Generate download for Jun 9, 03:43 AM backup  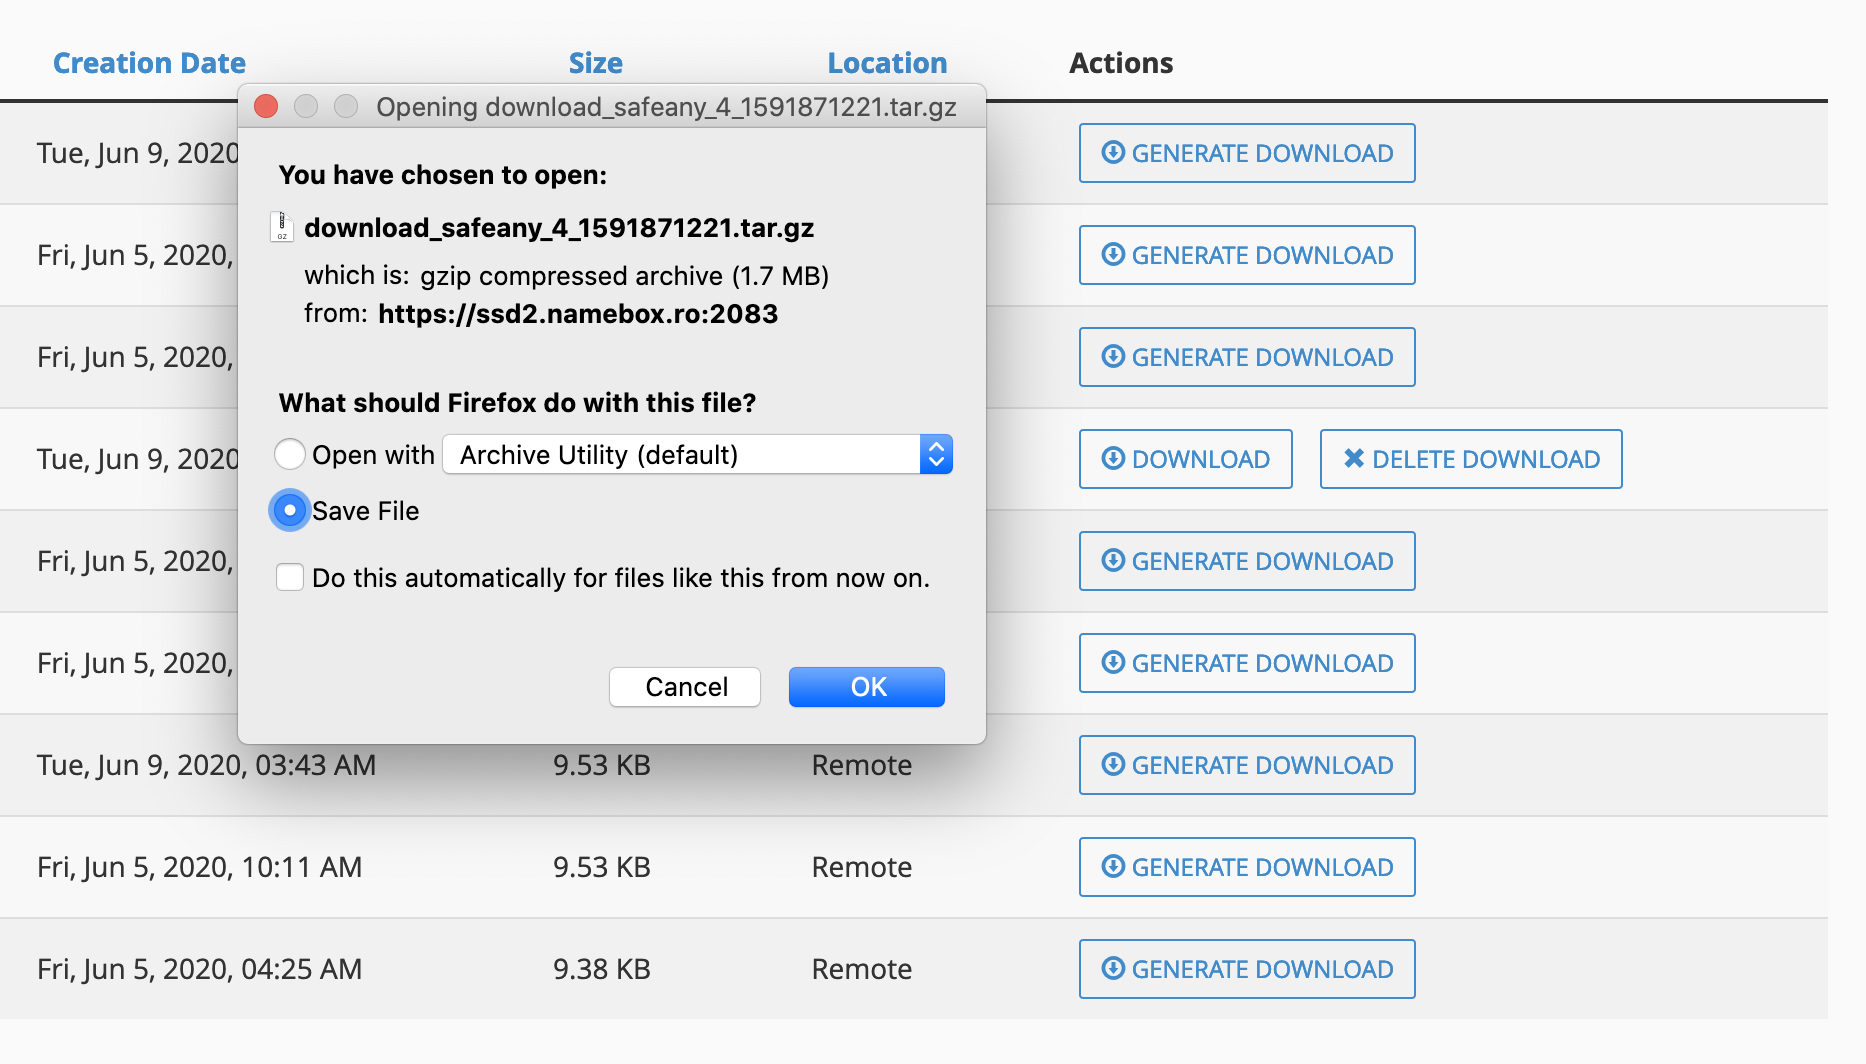point(1247,765)
